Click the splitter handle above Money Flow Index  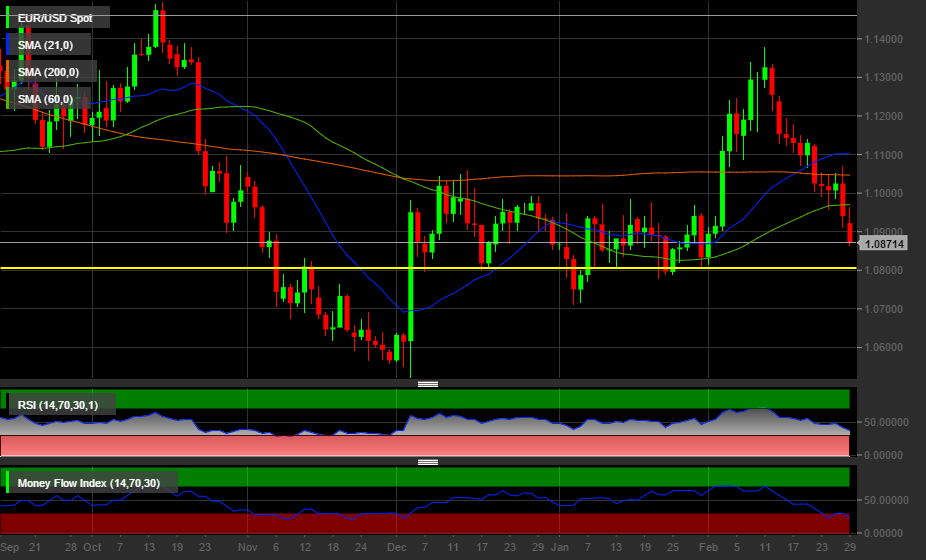pos(428,462)
